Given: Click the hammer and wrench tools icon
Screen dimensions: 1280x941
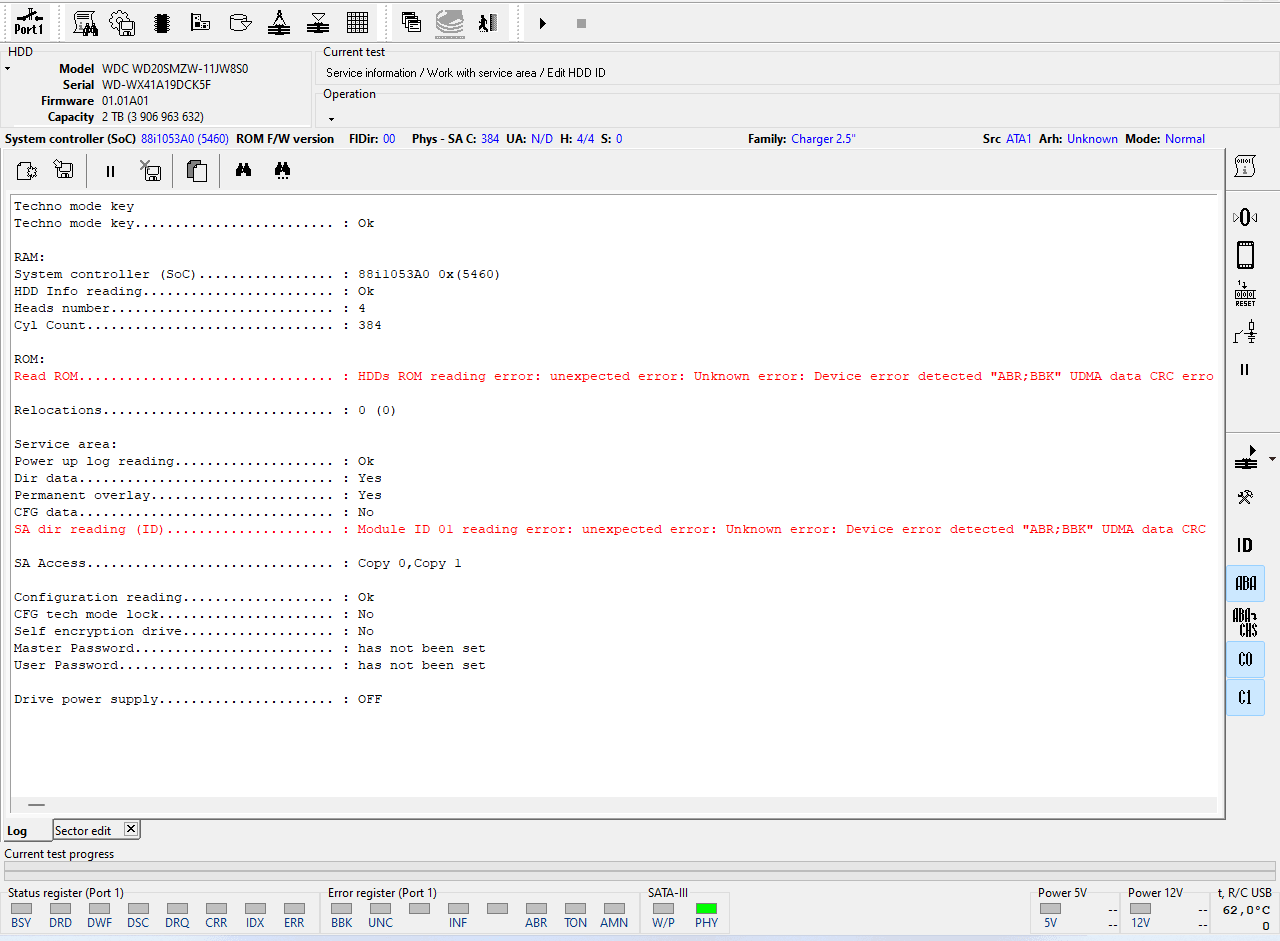Looking at the screenshot, I should click(x=1245, y=497).
